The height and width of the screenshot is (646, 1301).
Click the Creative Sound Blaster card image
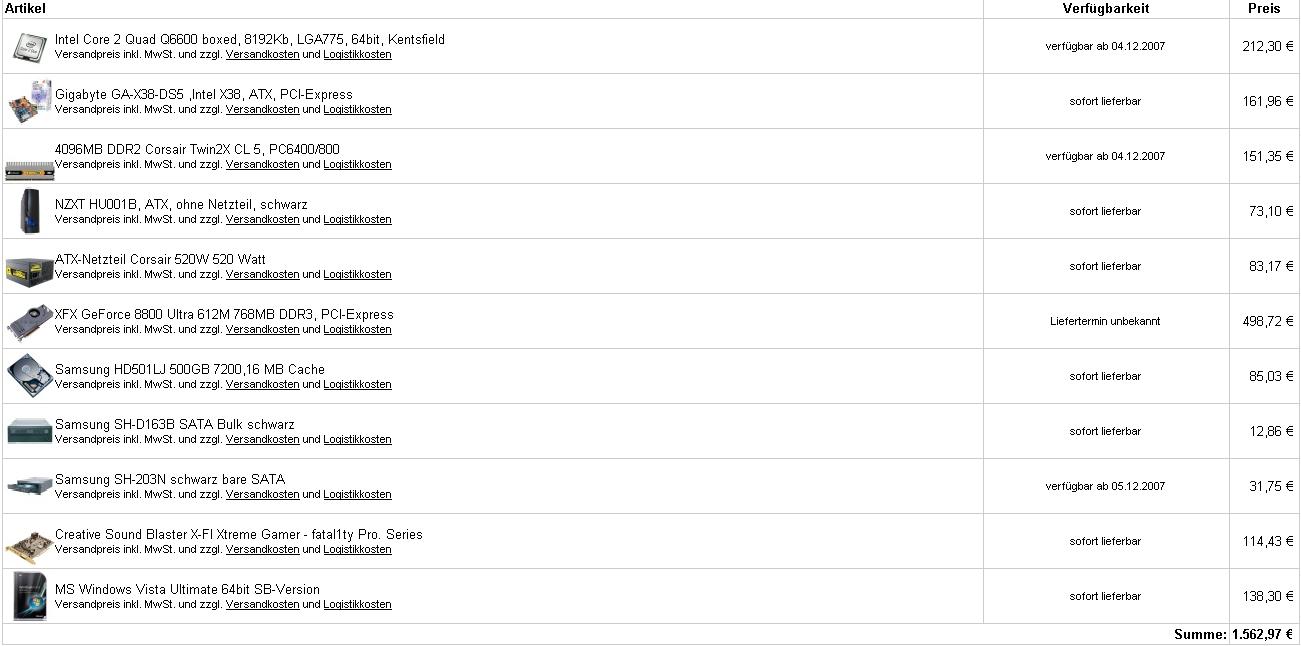(30, 545)
